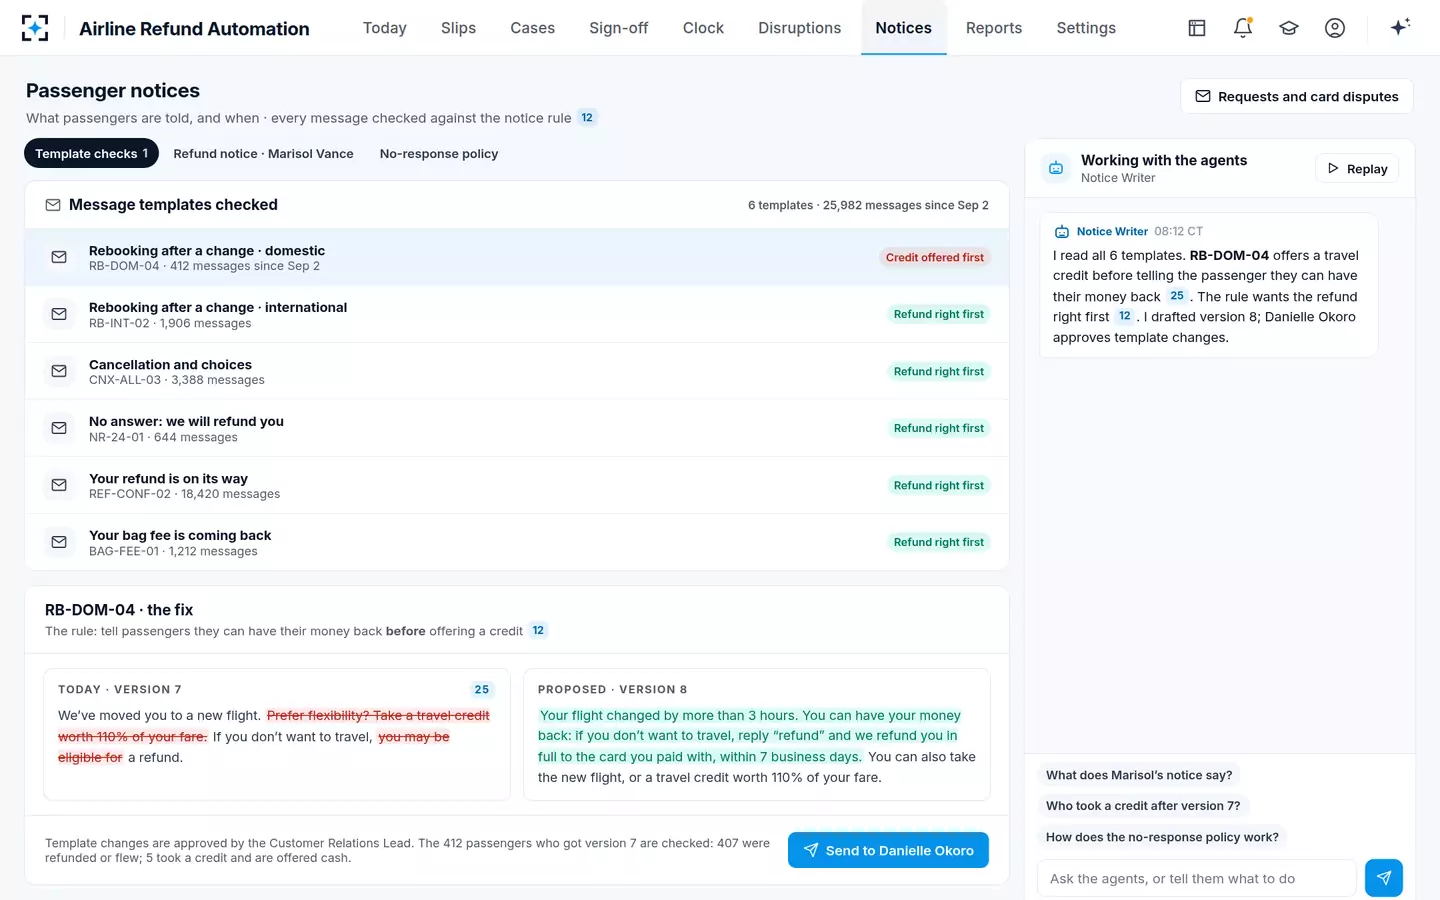This screenshot has height=900, width=1440.
Task: Click envelope icon of Rebooking international row
Action: [59, 315]
